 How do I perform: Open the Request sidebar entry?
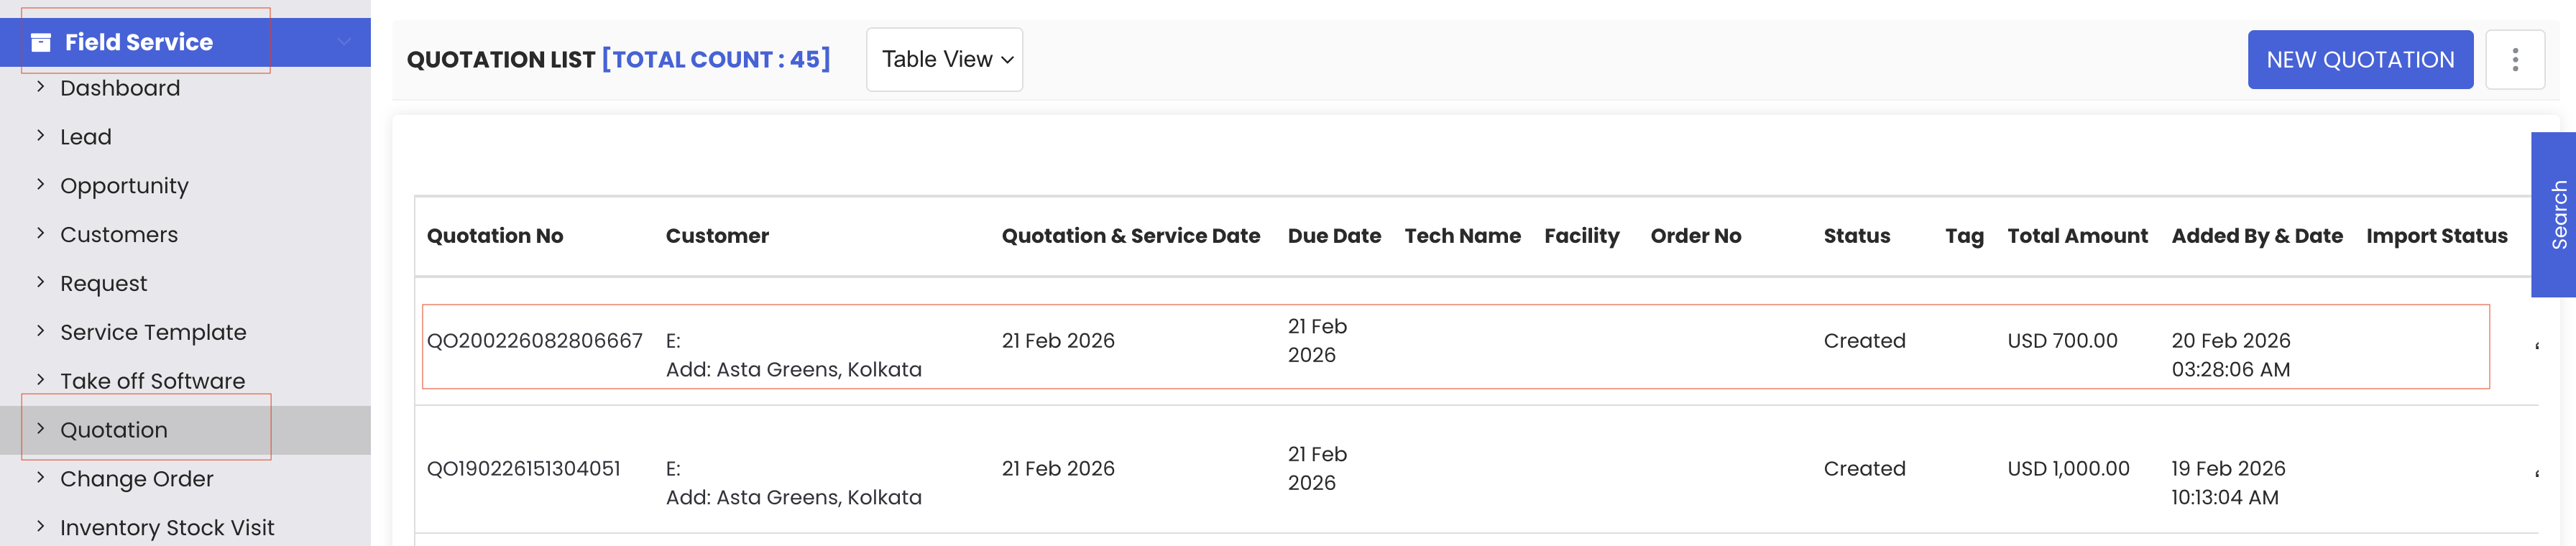pos(103,284)
